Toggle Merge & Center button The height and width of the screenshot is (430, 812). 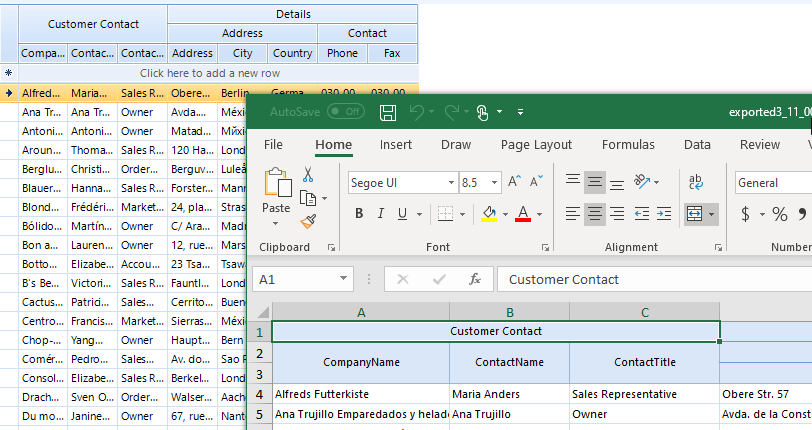pos(695,214)
